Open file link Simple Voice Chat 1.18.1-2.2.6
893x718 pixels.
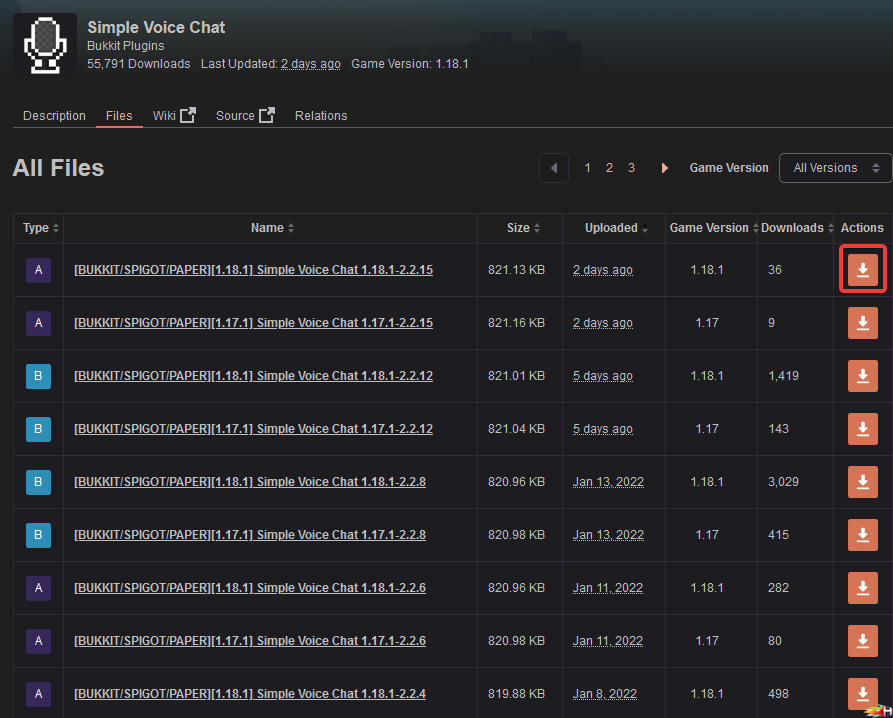coord(250,588)
